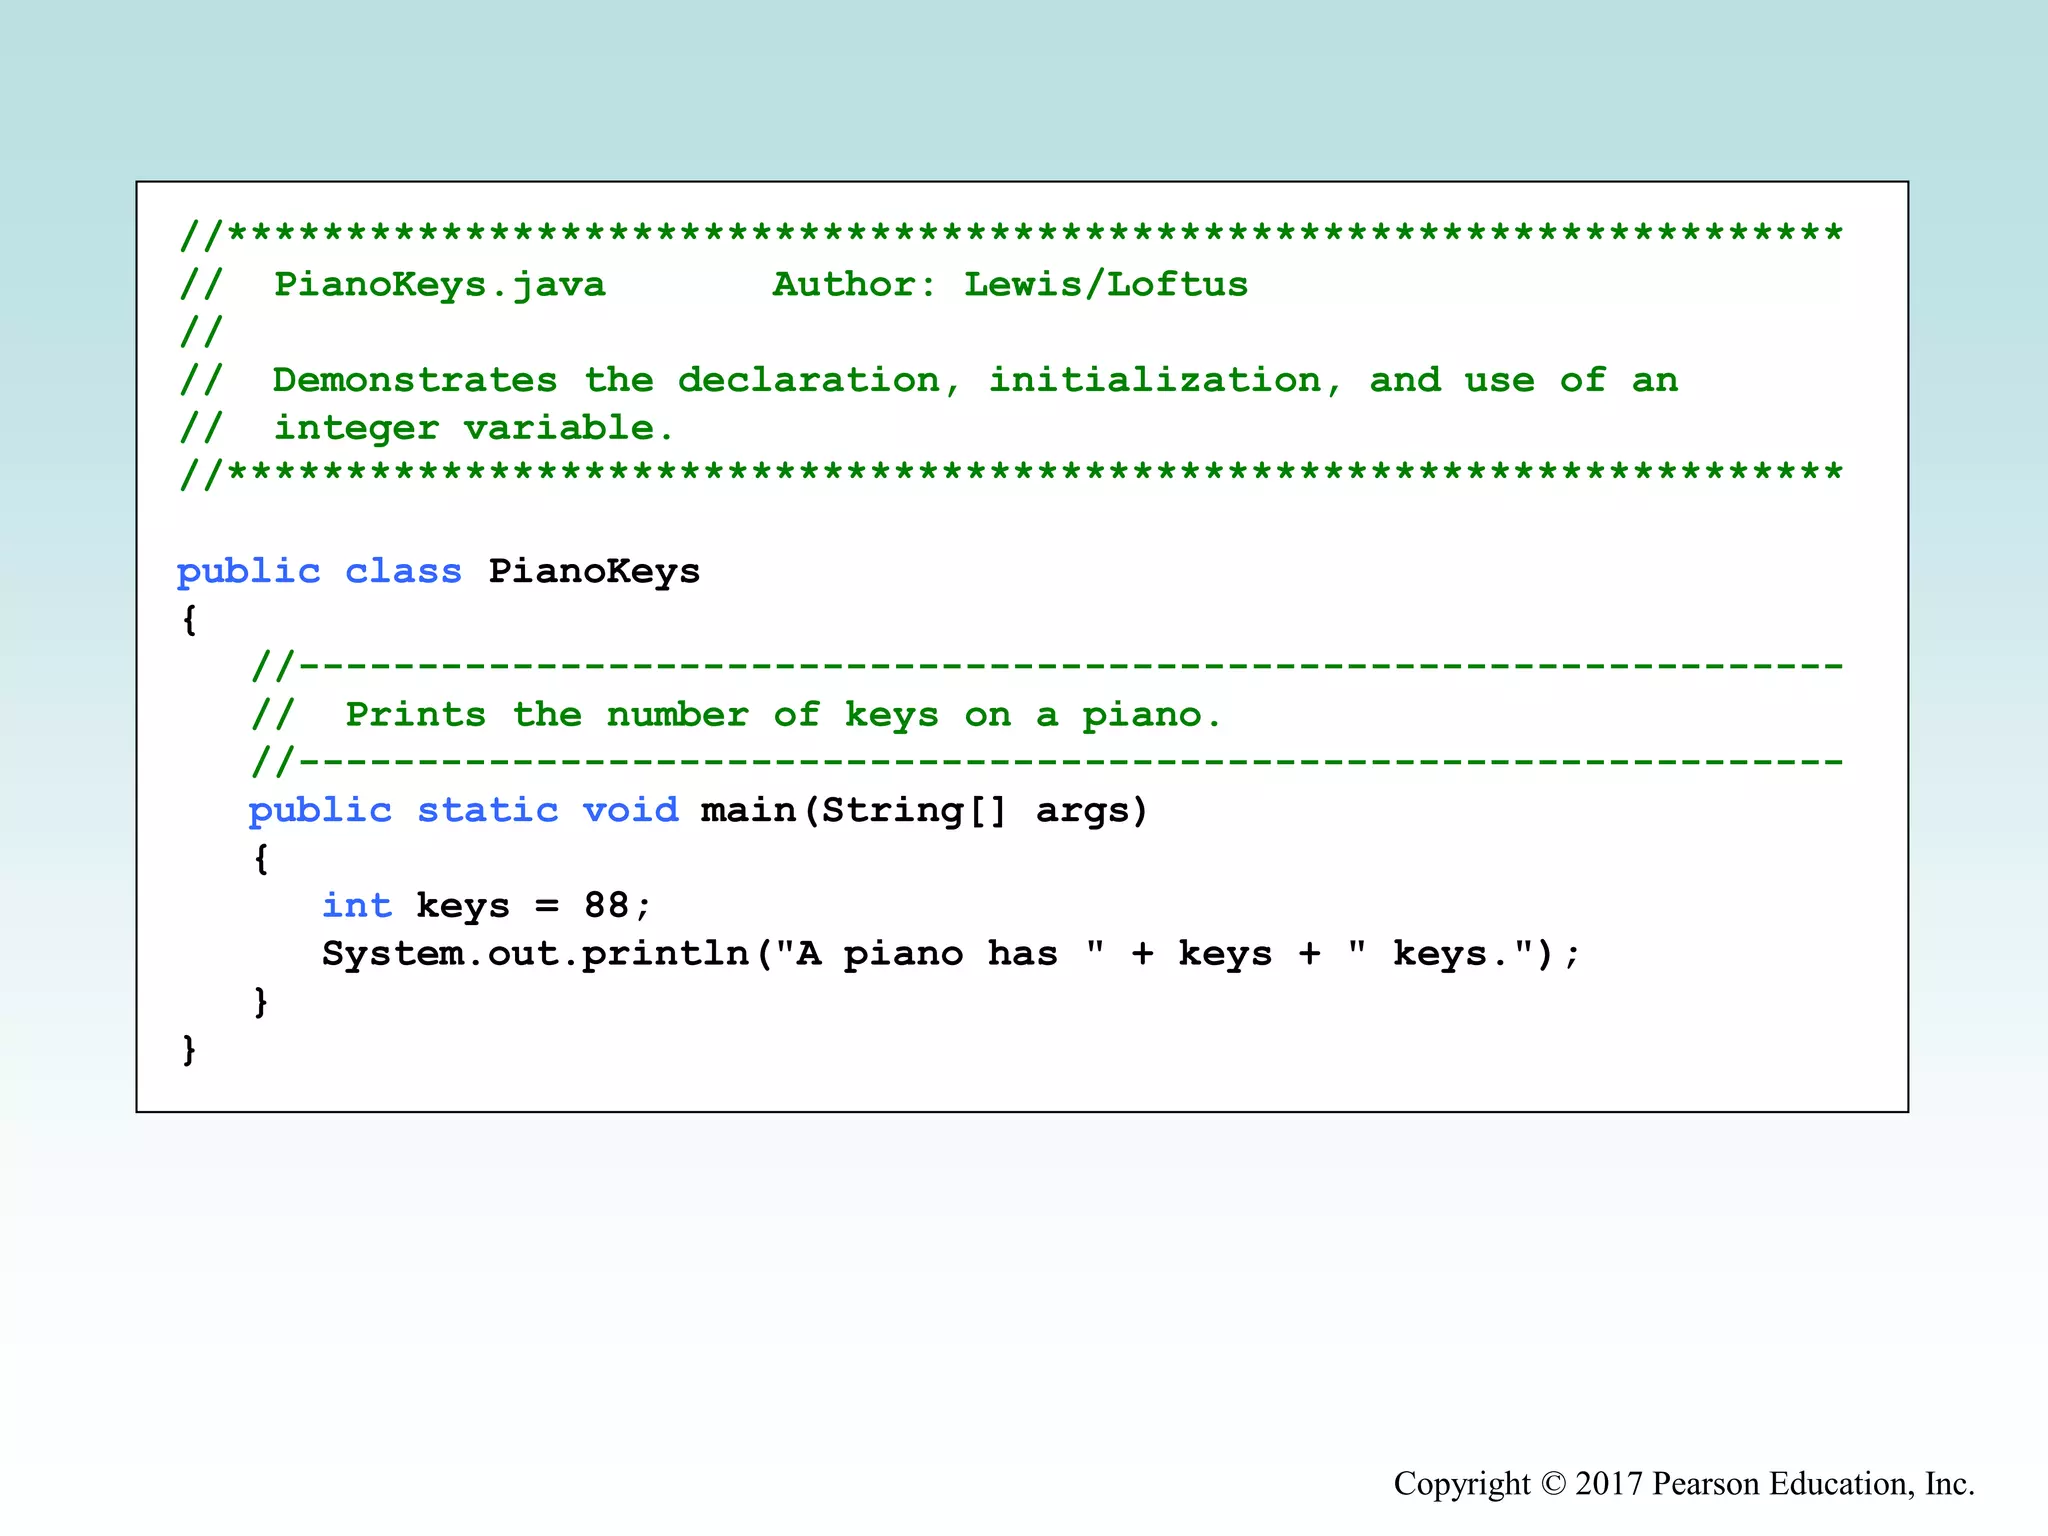Click the Author: Lewis/Loftus text
Viewport: 2048px width, 1536px height.
(1010, 285)
